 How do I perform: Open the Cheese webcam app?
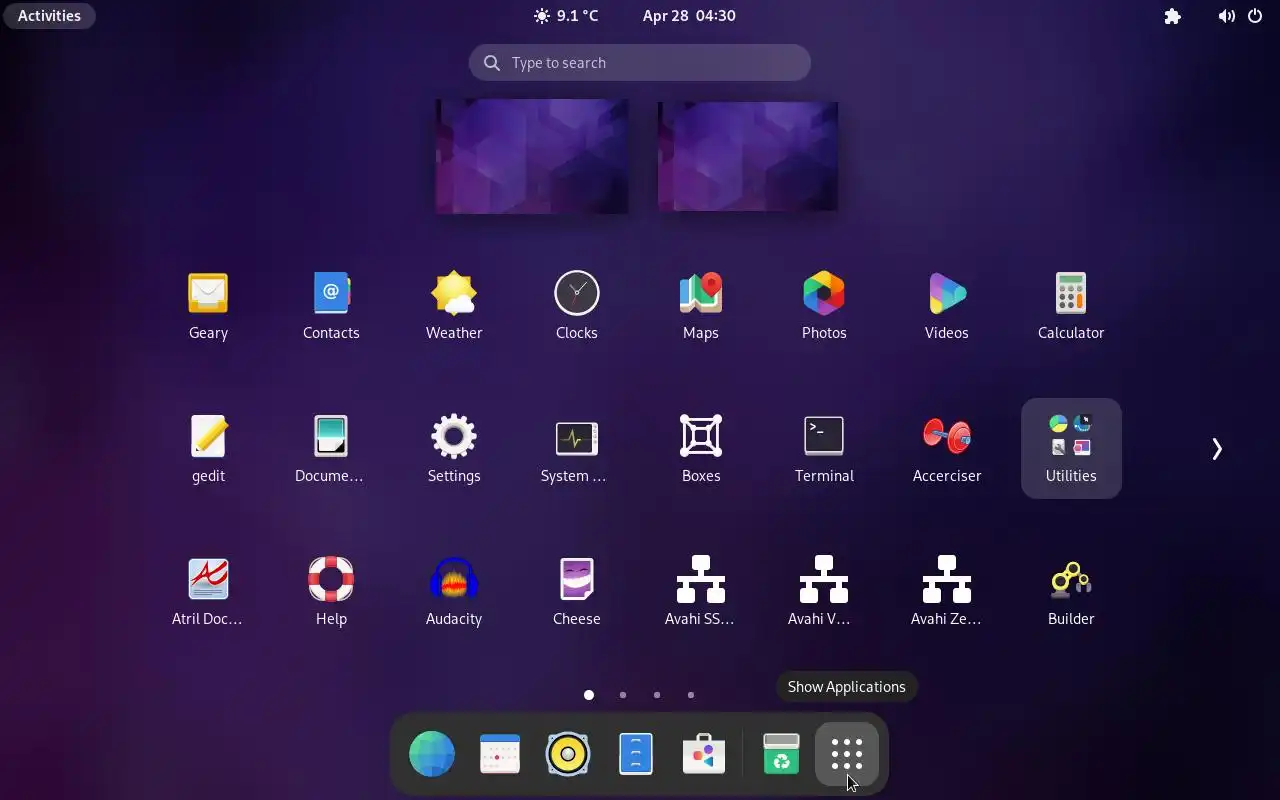pyautogui.click(x=577, y=592)
